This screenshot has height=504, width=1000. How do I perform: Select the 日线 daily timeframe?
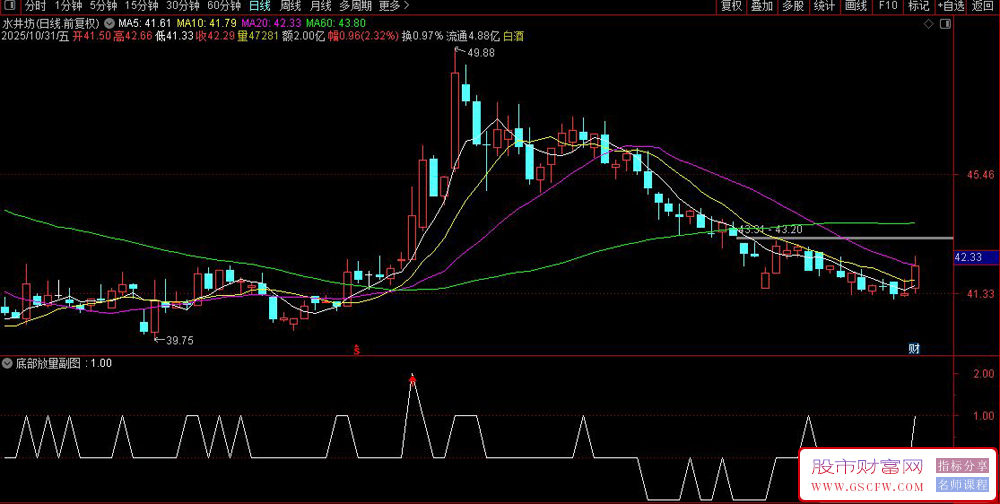pyautogui.click(x=260, y=6)
